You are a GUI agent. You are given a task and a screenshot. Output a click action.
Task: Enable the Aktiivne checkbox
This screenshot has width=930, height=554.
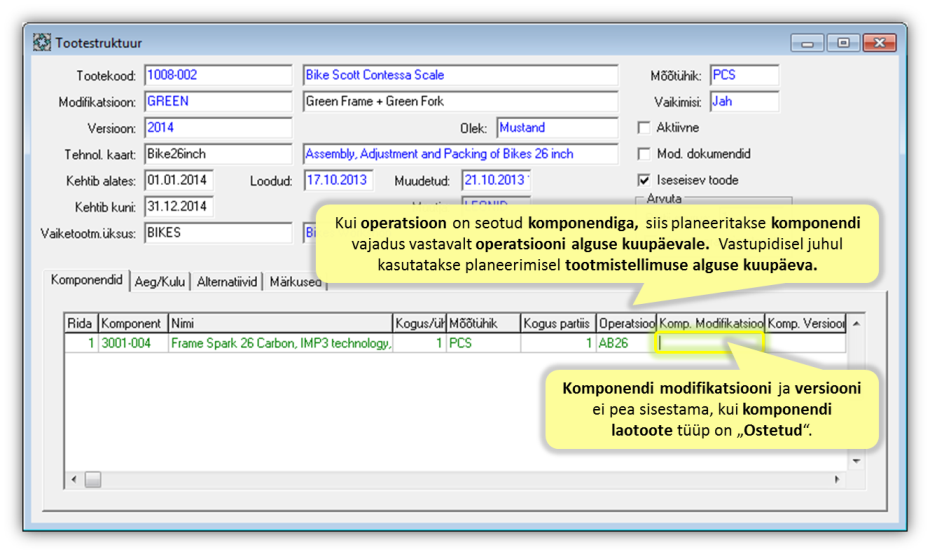[x=644, y=128]
